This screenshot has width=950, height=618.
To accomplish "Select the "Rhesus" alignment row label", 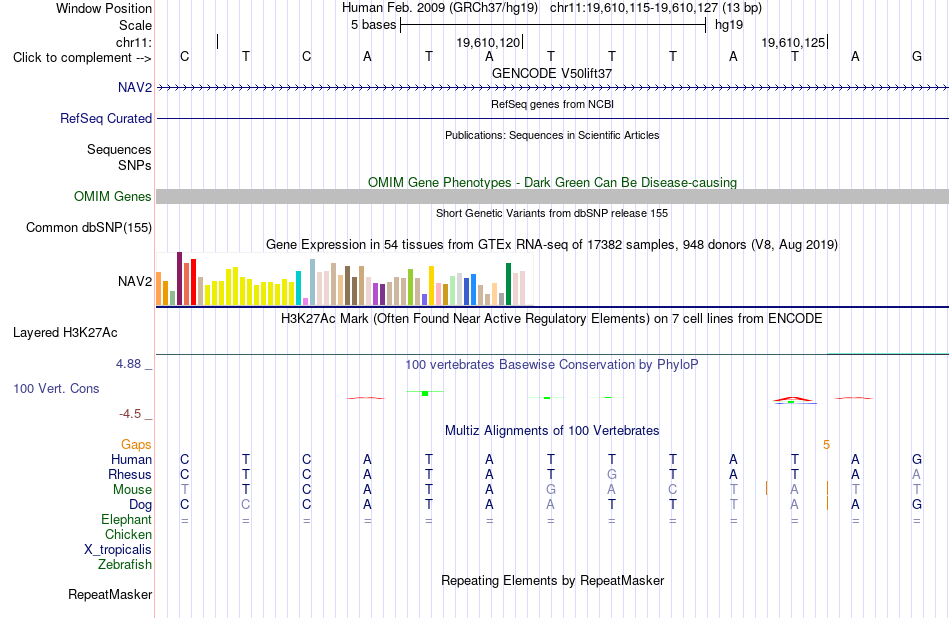I will pyautogui.click(x=130, y=475).
